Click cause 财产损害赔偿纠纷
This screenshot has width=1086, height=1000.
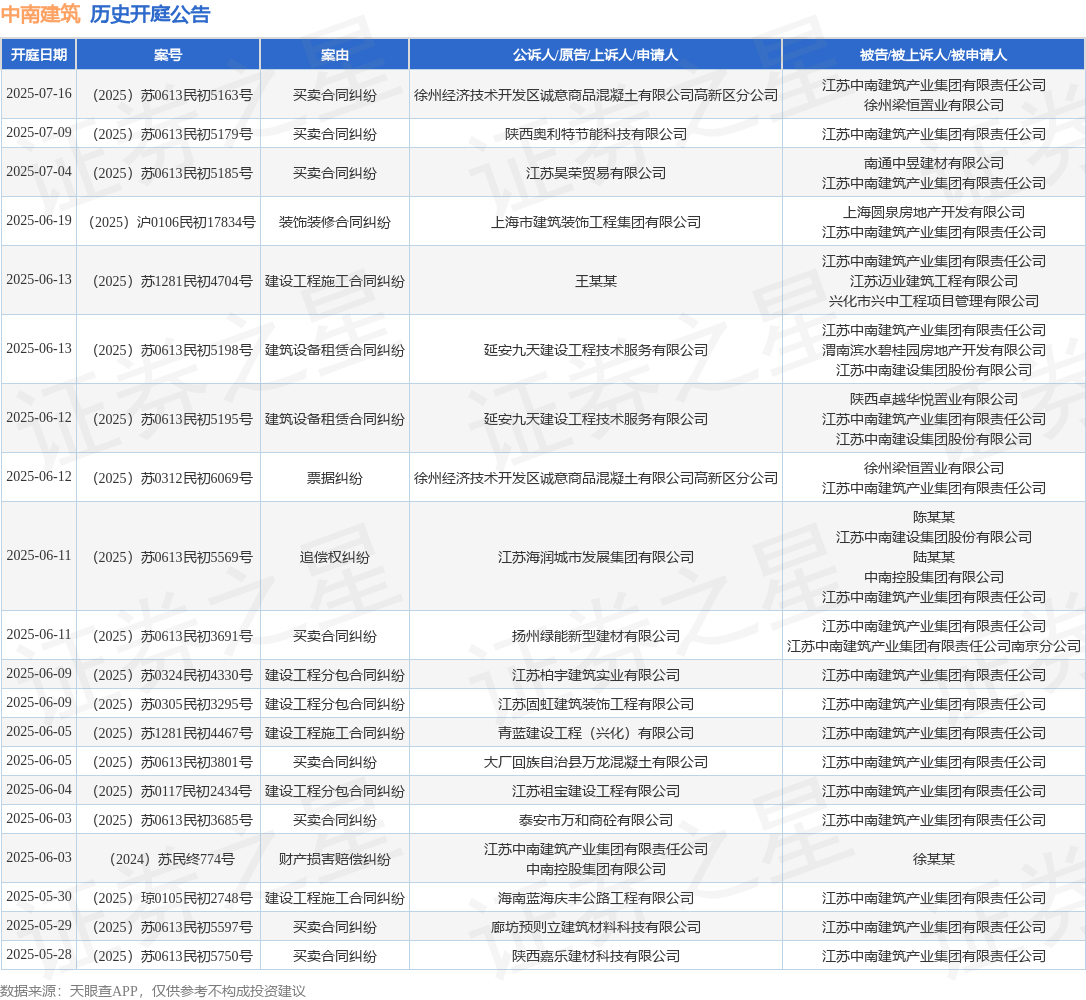click(335, 859)
